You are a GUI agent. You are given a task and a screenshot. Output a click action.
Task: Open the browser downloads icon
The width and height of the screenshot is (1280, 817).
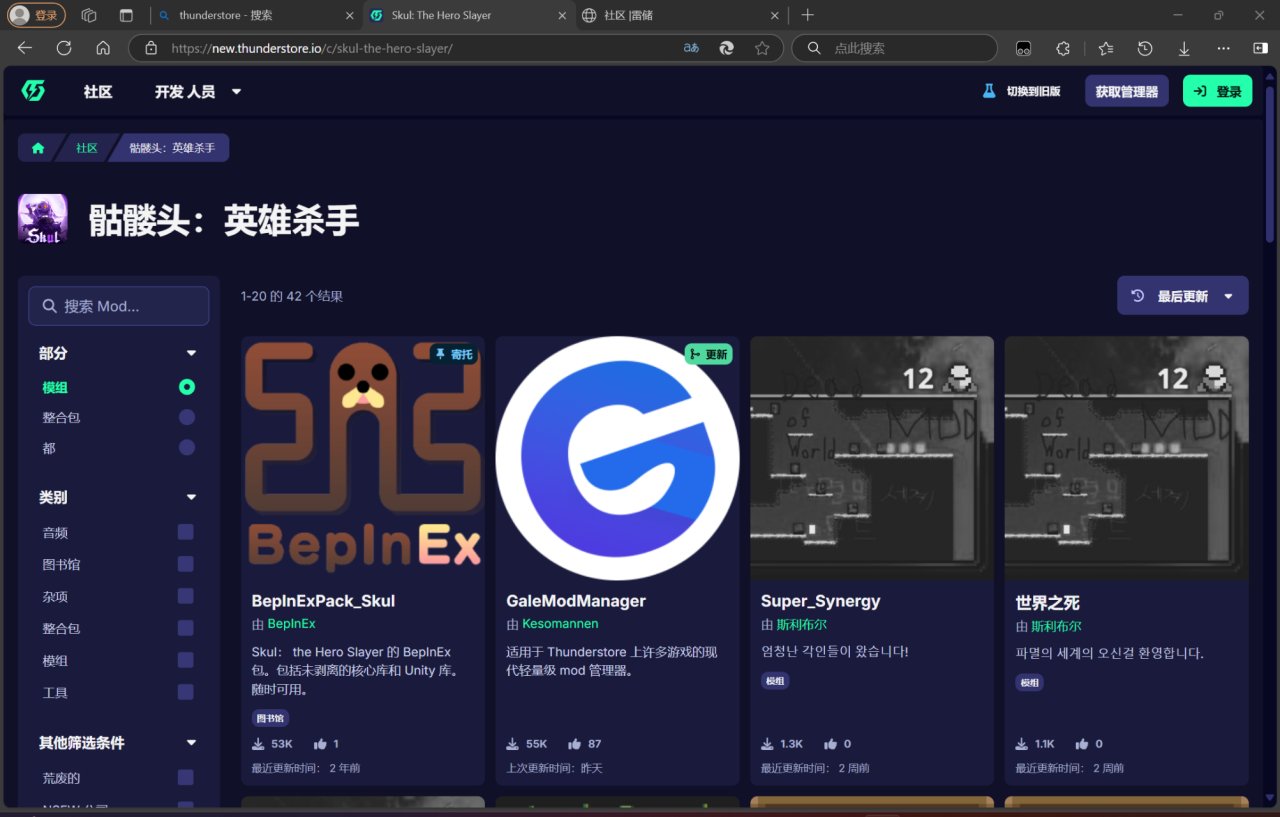pyautogui.click(x=1184, y=48)
